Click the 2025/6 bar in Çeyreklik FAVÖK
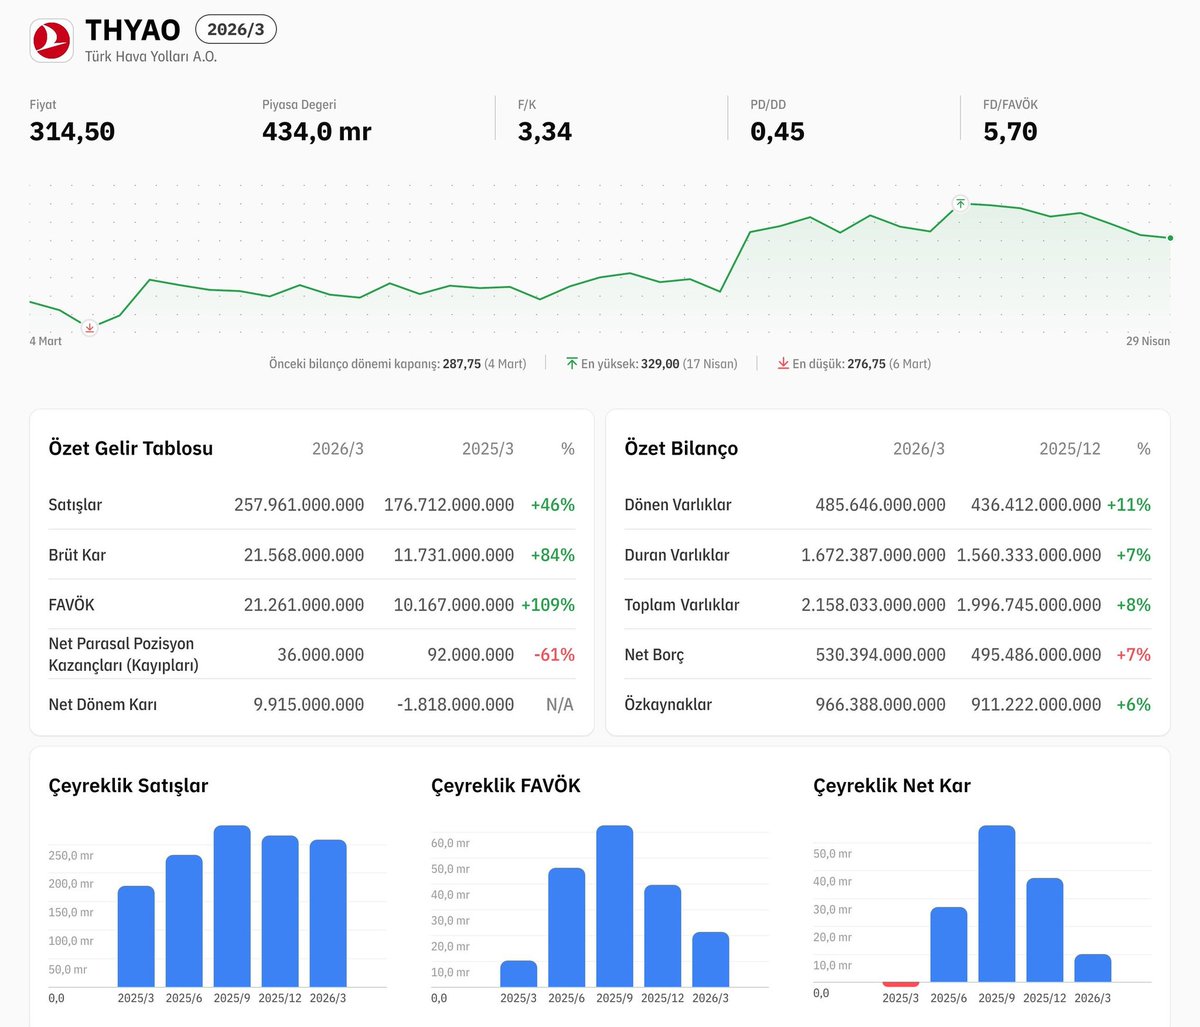The height and width of the screenshot is (1027, 1200). (567, 927)
